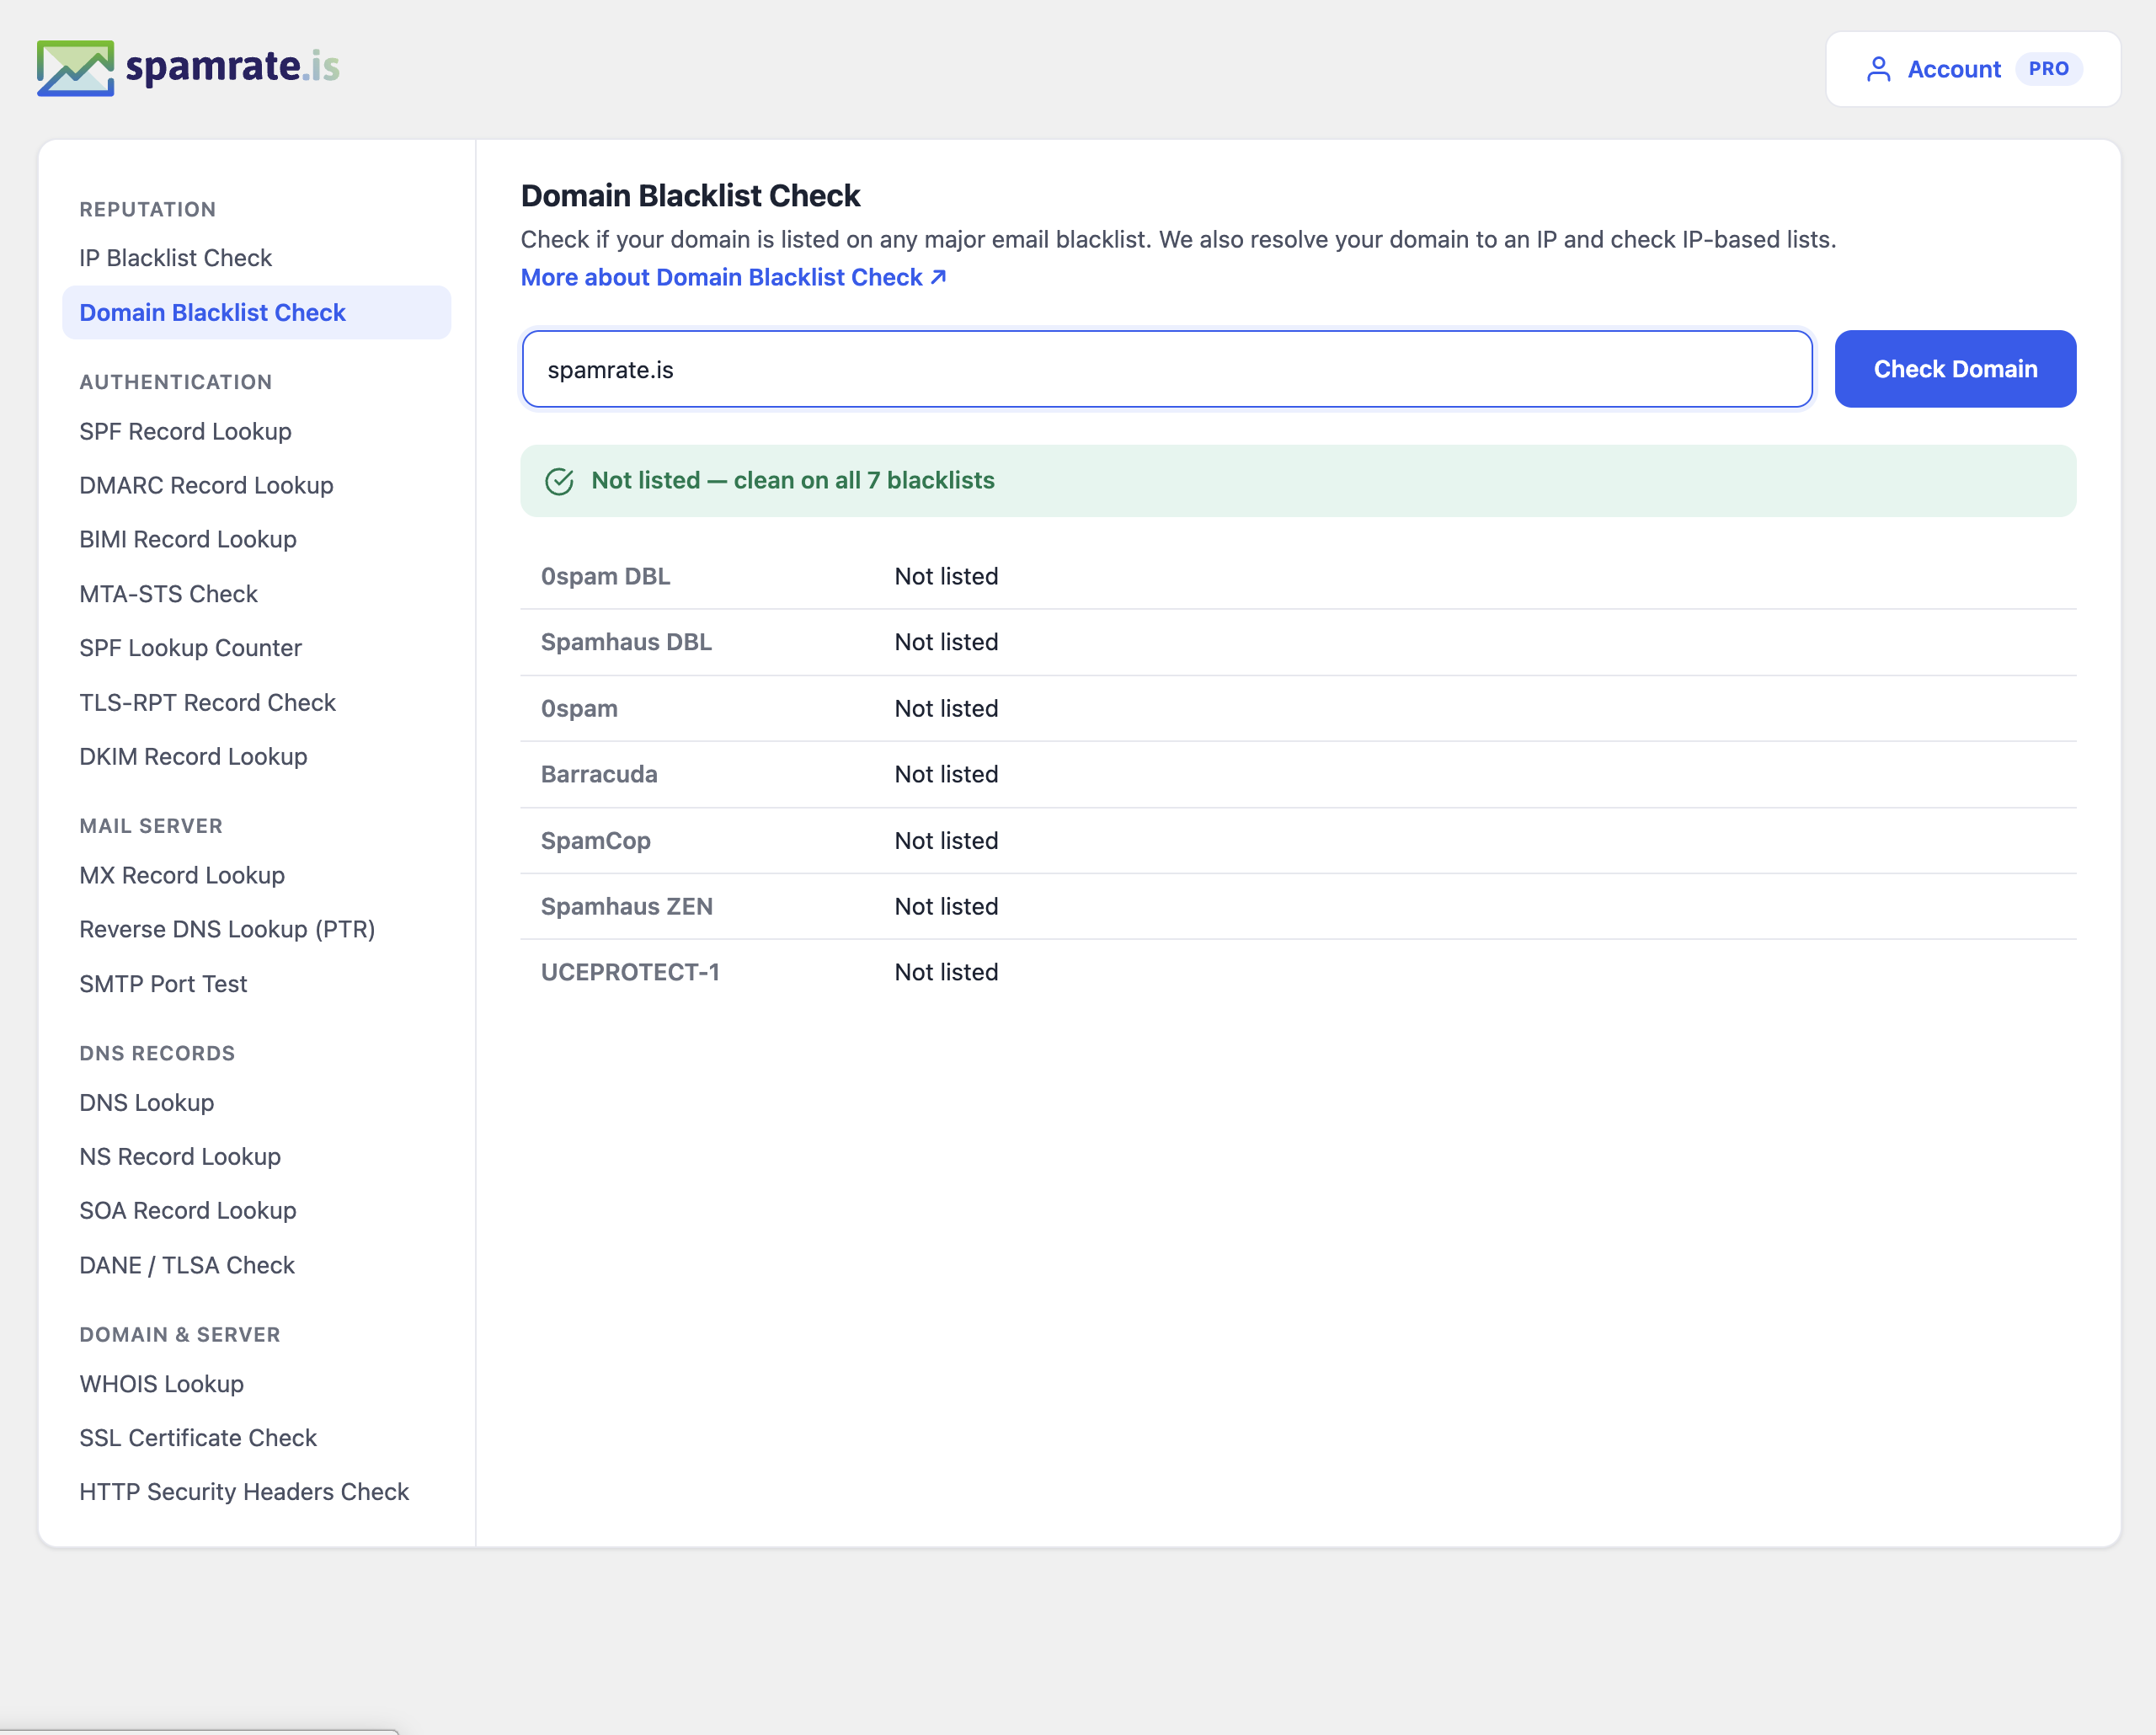
Task: Open the Account button
Action: point(1972,69)
